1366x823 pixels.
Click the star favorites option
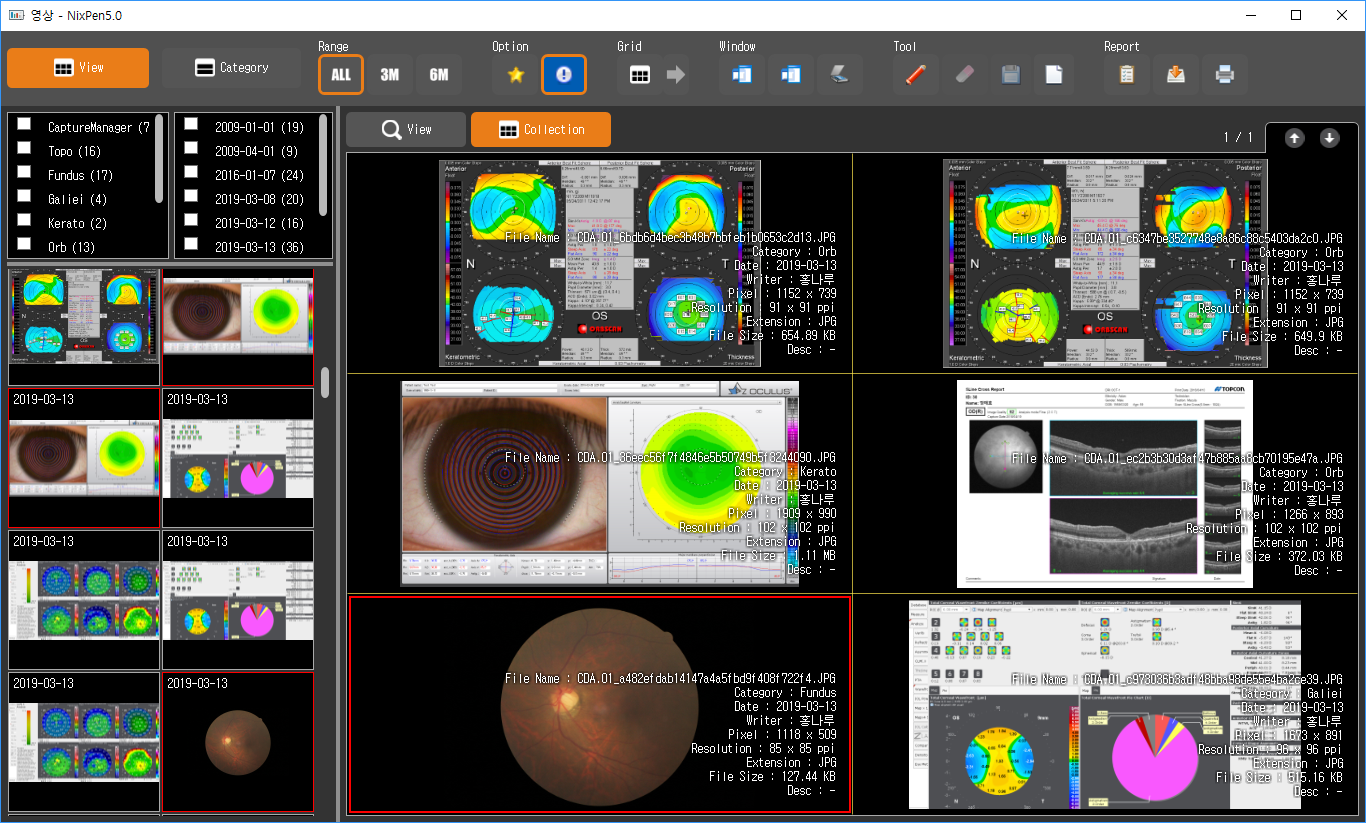tap(516, 75)
